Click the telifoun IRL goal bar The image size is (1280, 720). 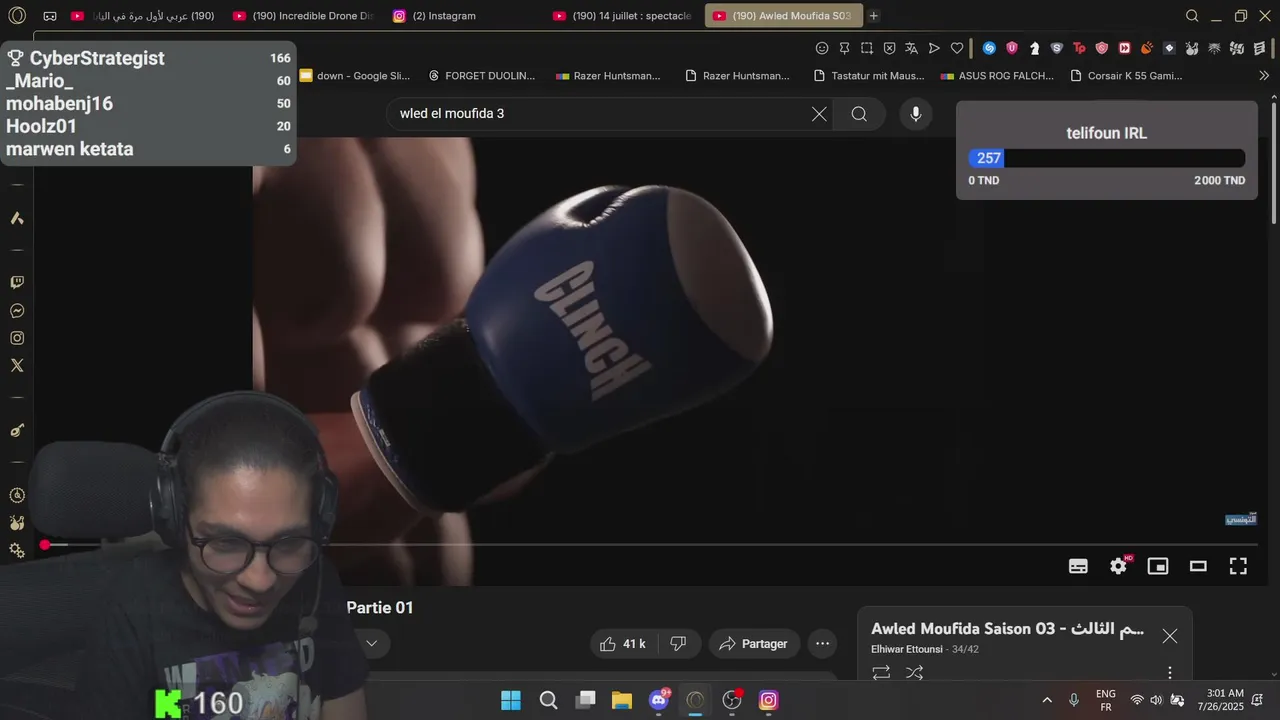pyautogui.click(x=1107, y=158)
